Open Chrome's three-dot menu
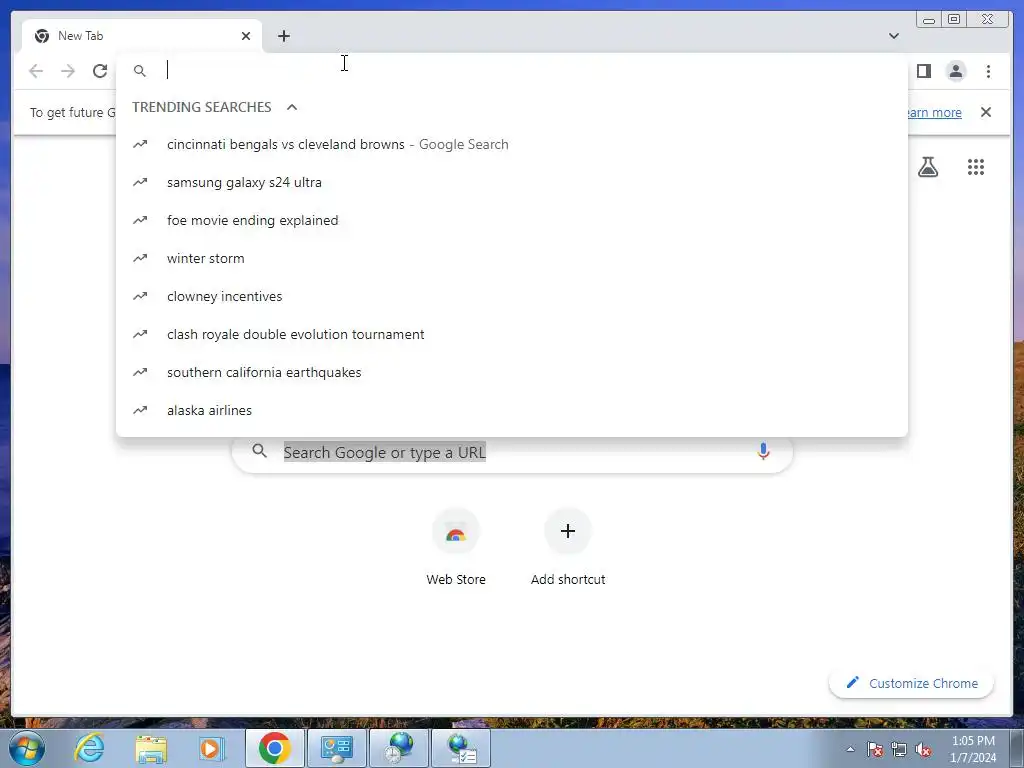 988,71
